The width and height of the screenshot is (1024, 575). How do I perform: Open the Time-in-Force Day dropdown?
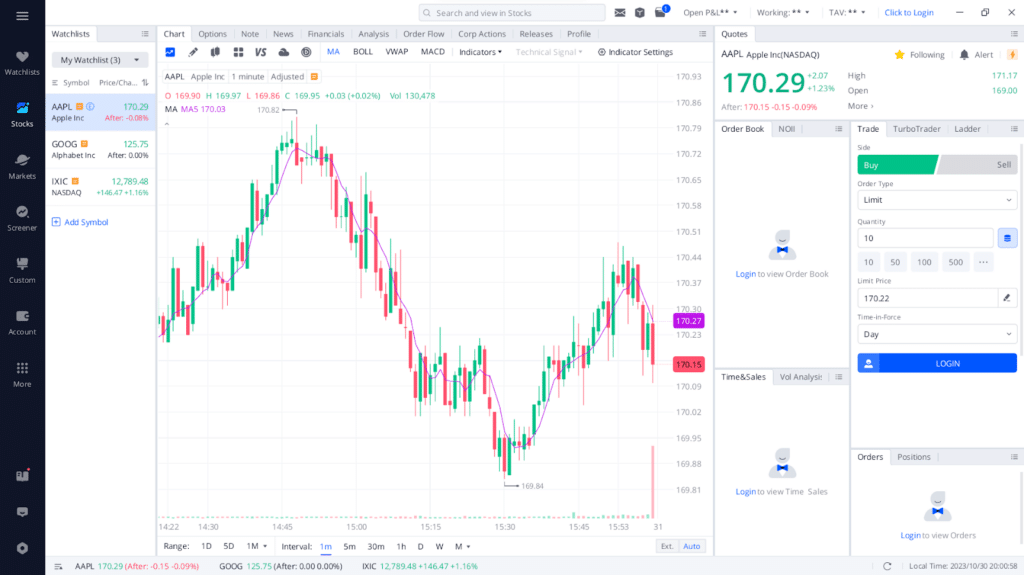click(936, 334)
